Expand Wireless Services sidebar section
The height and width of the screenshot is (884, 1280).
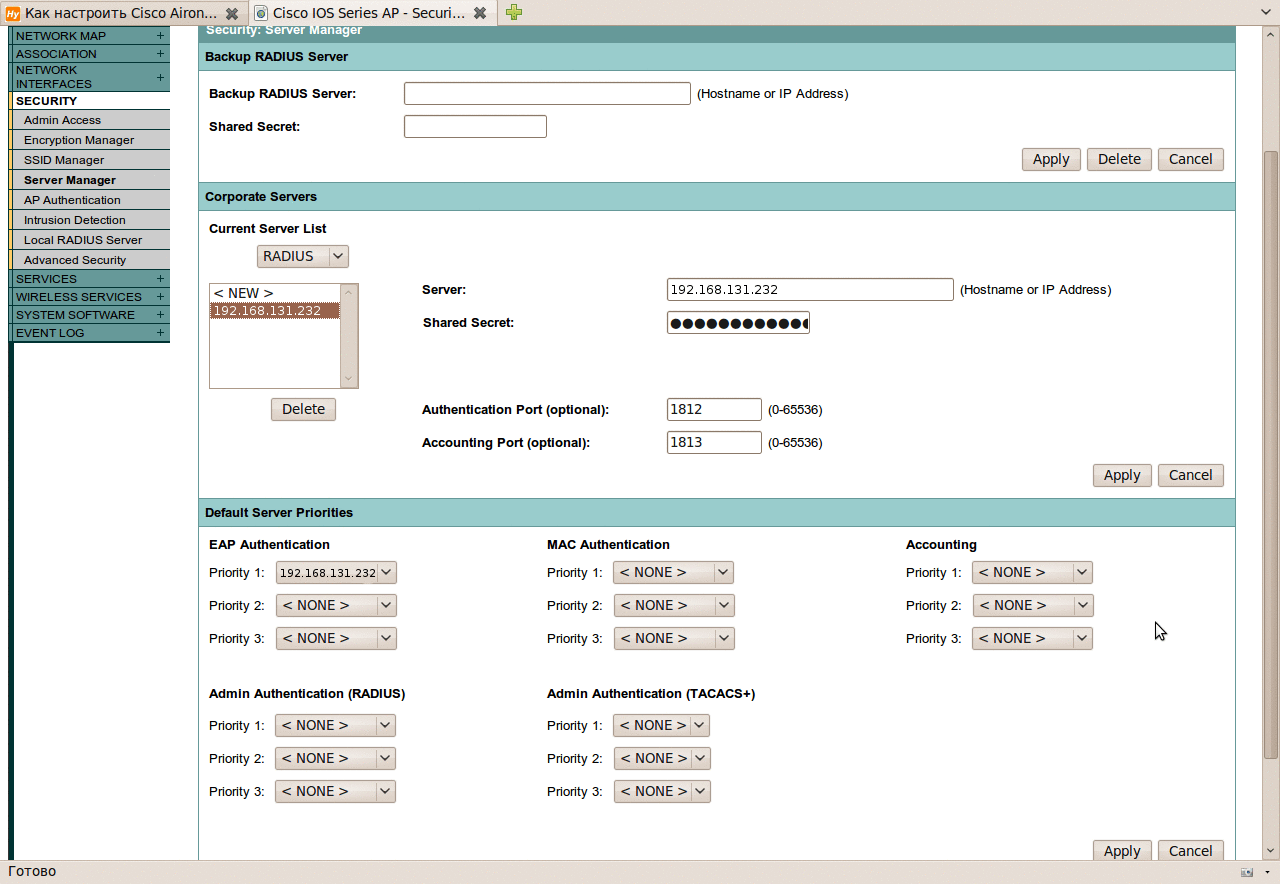[160, 297]
